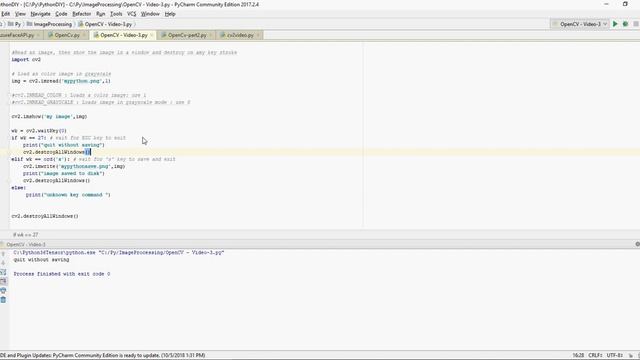Close the cv2video.py tab
Image resolution: width=640 pixels, height=360 pixels.
click(x=258, y=36)
